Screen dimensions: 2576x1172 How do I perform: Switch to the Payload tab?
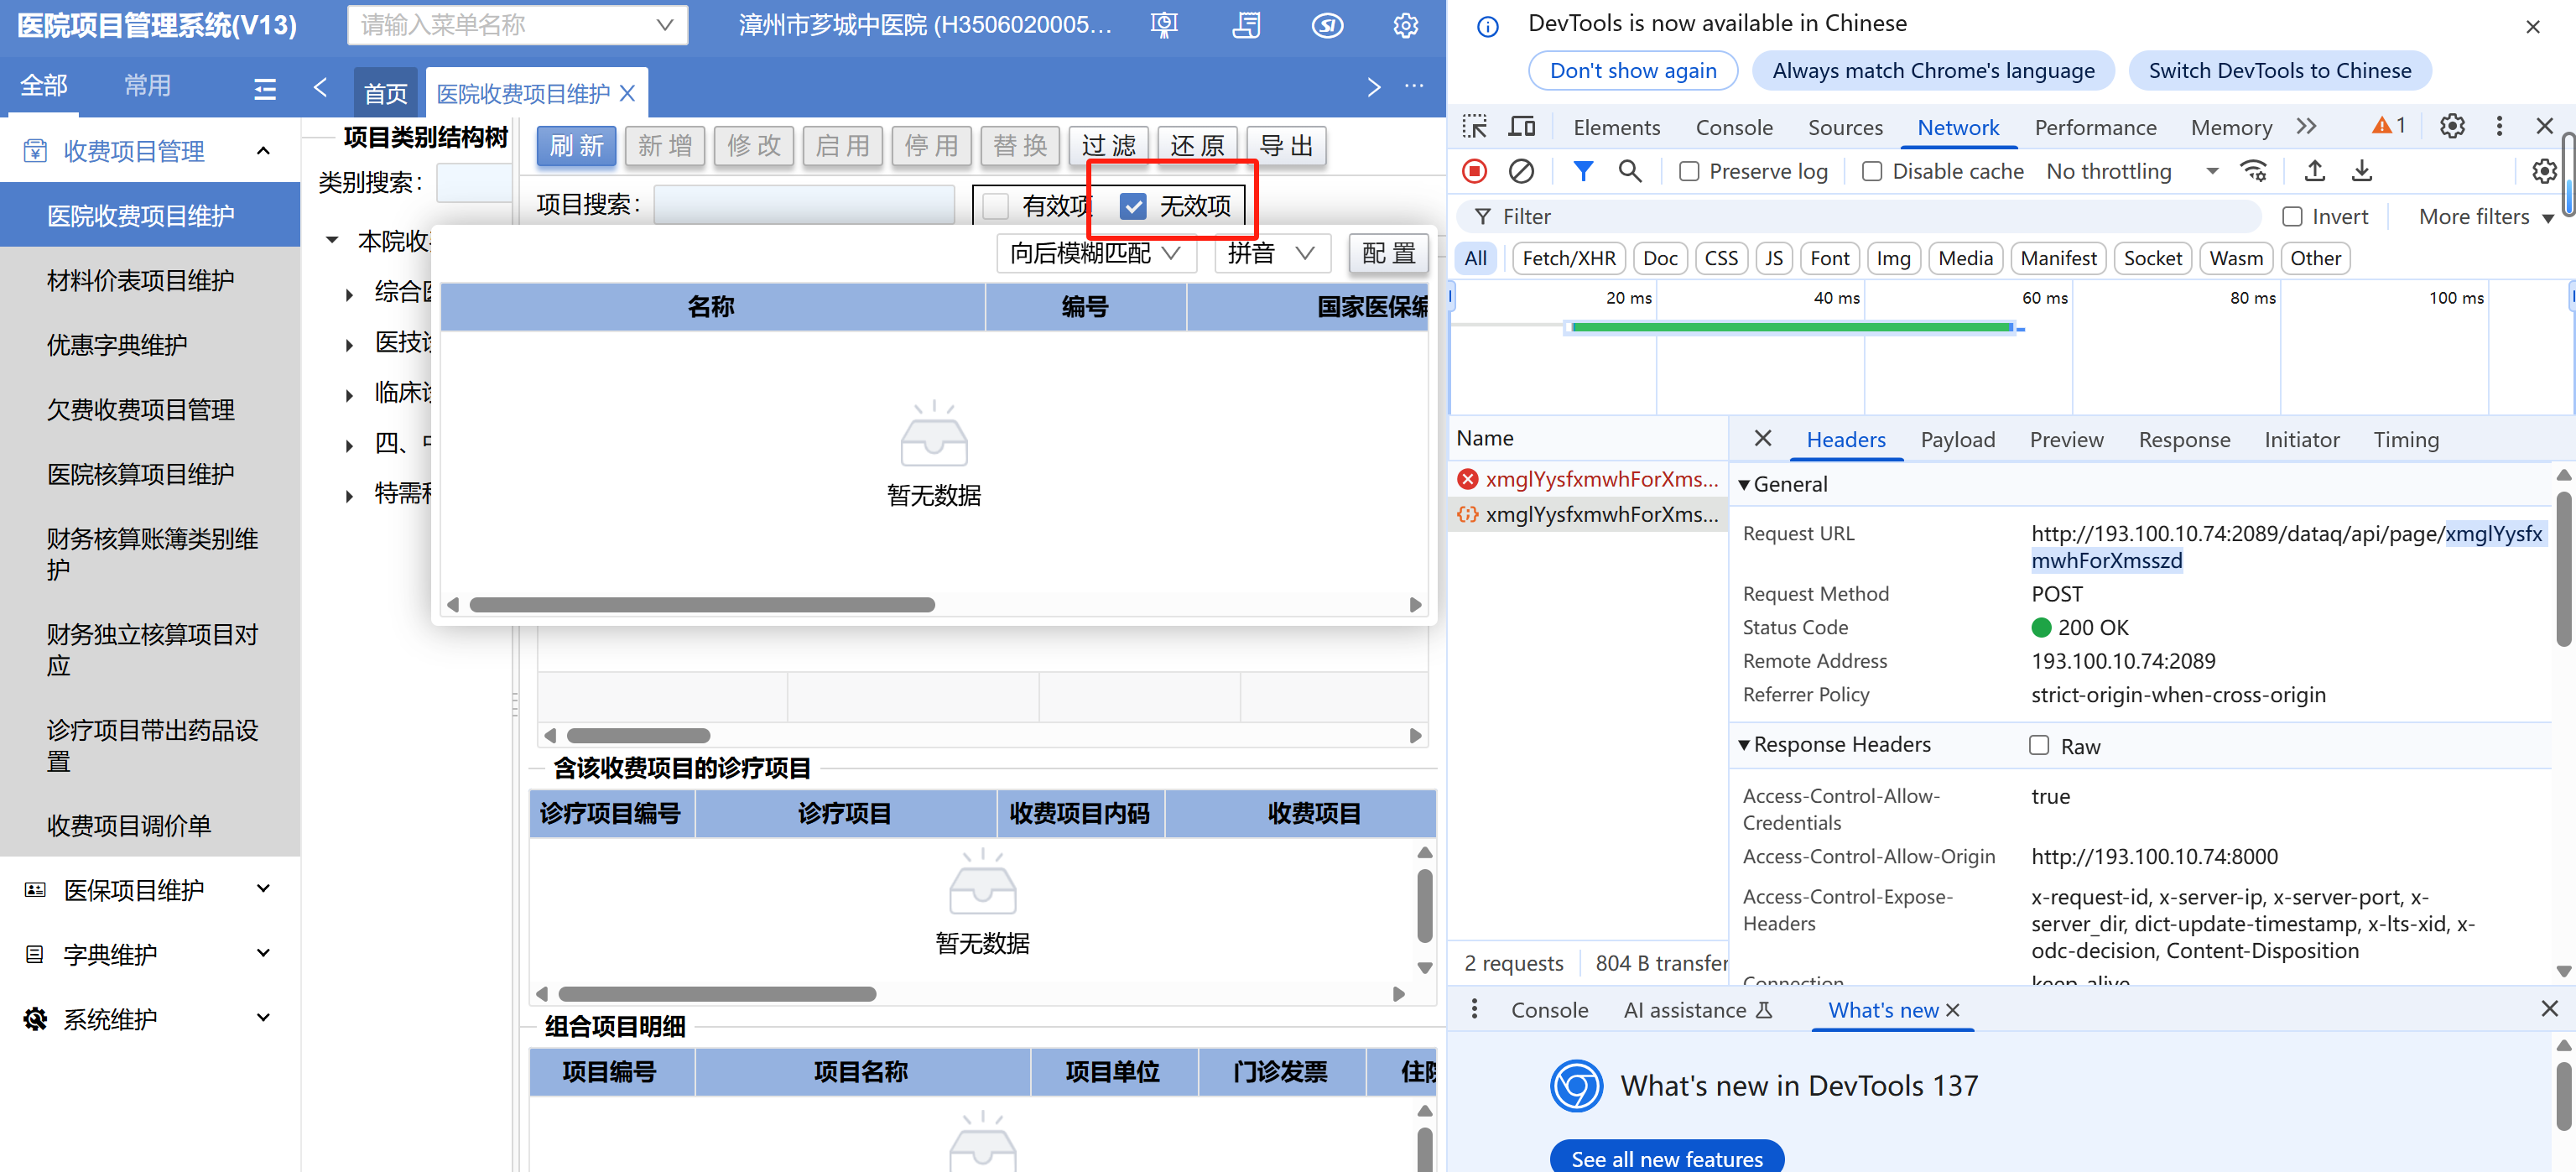coord(1957,440)
